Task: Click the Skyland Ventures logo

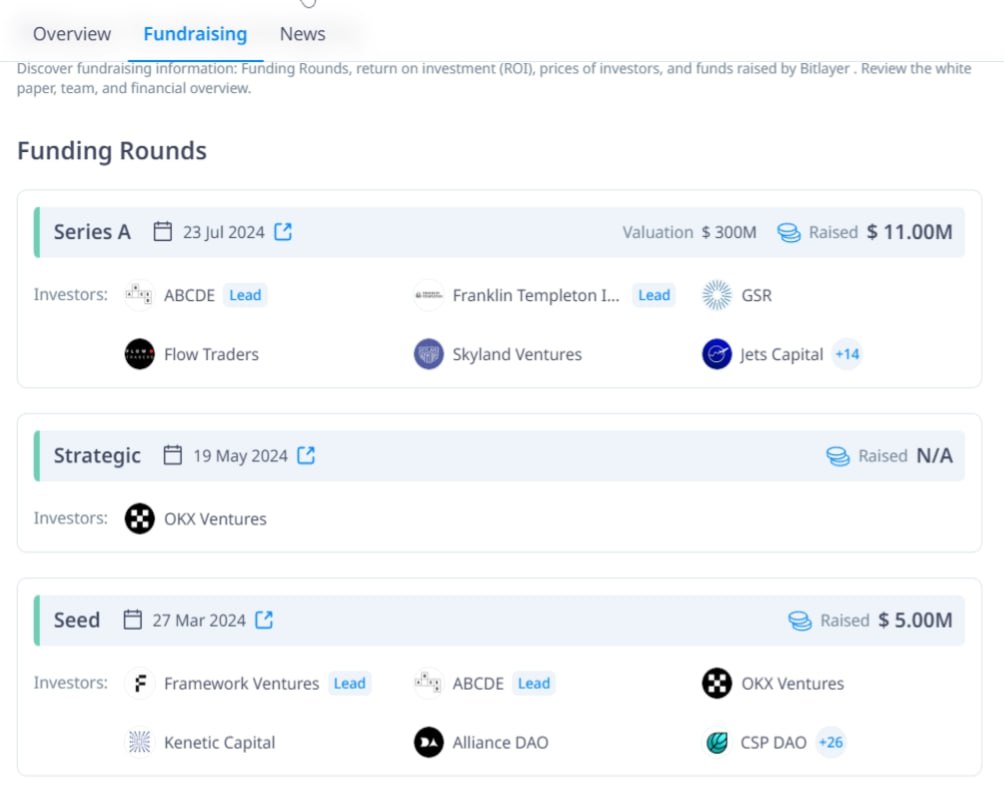Action: (428, 354)
